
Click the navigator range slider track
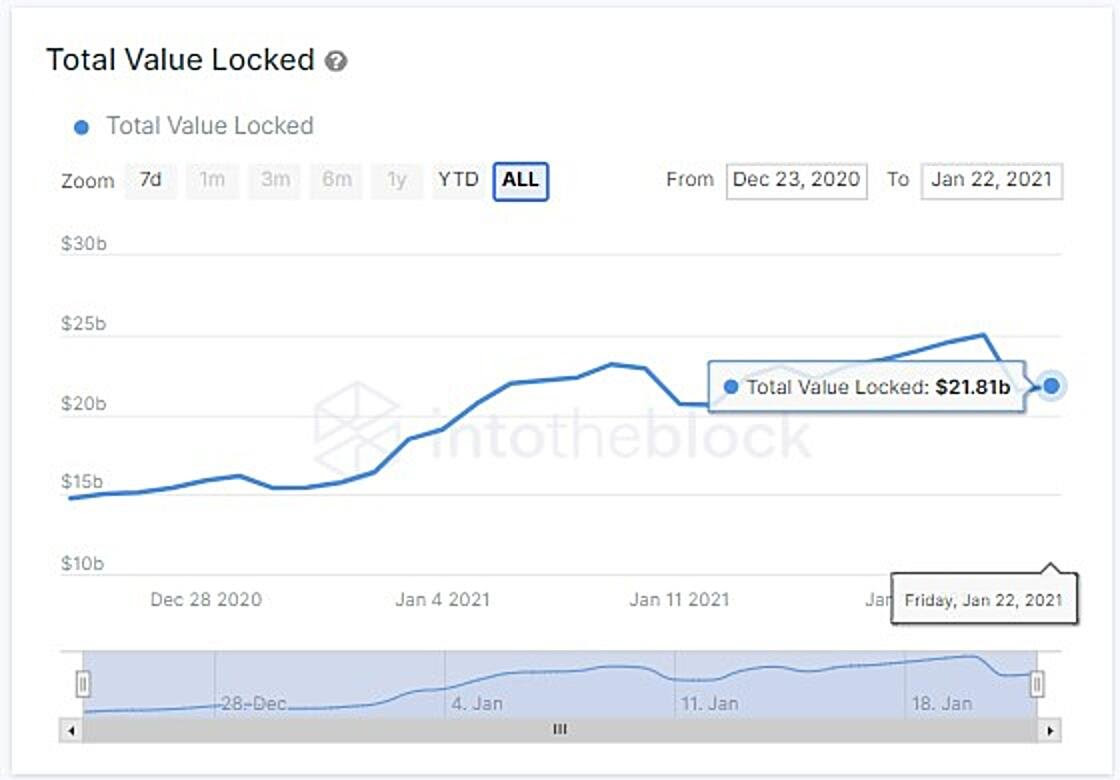(x=560, y=683)
